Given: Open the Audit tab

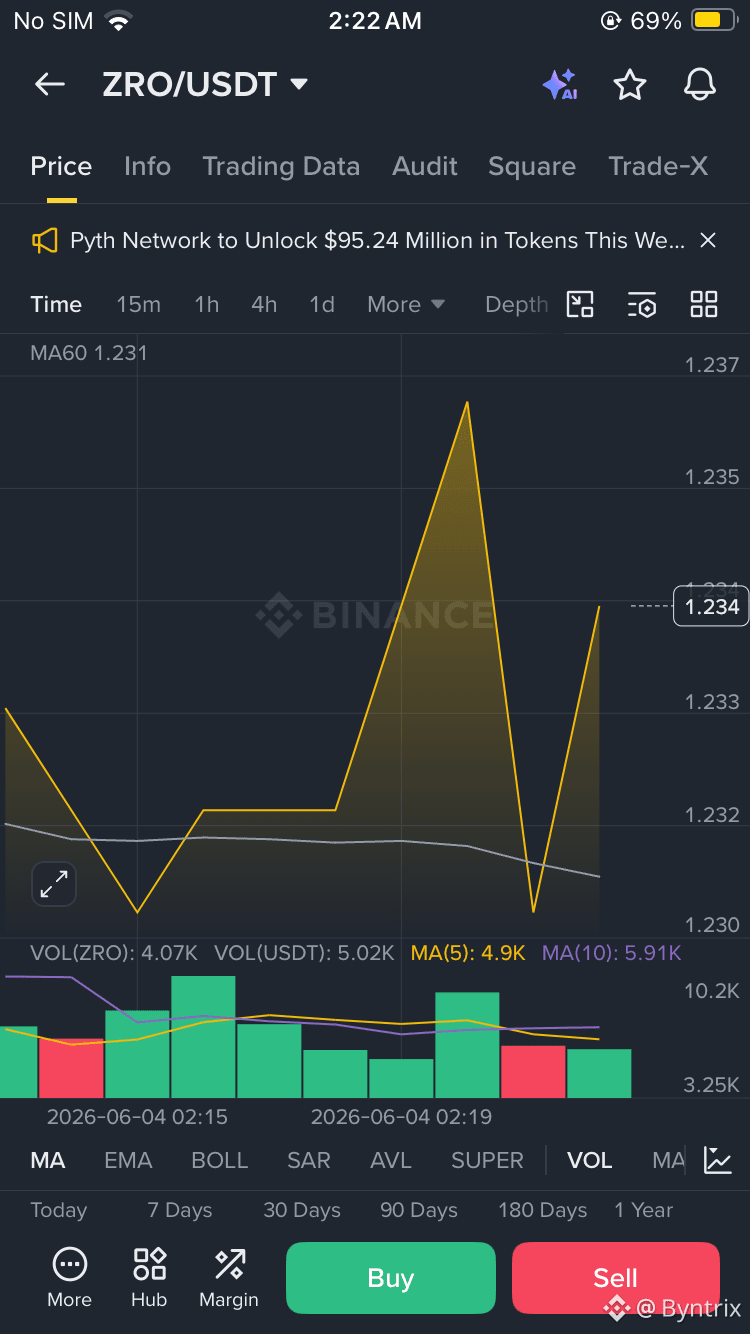Looking at the screenshot, I should [x=425, y=166].
